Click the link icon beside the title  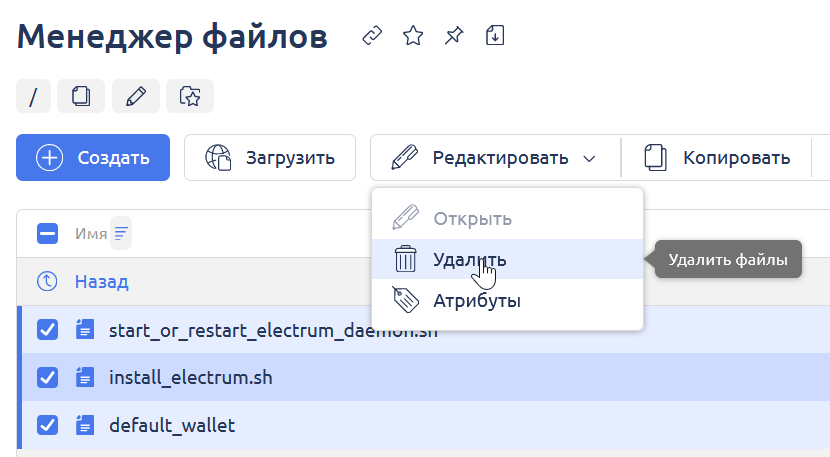click(x=372, y=37)
